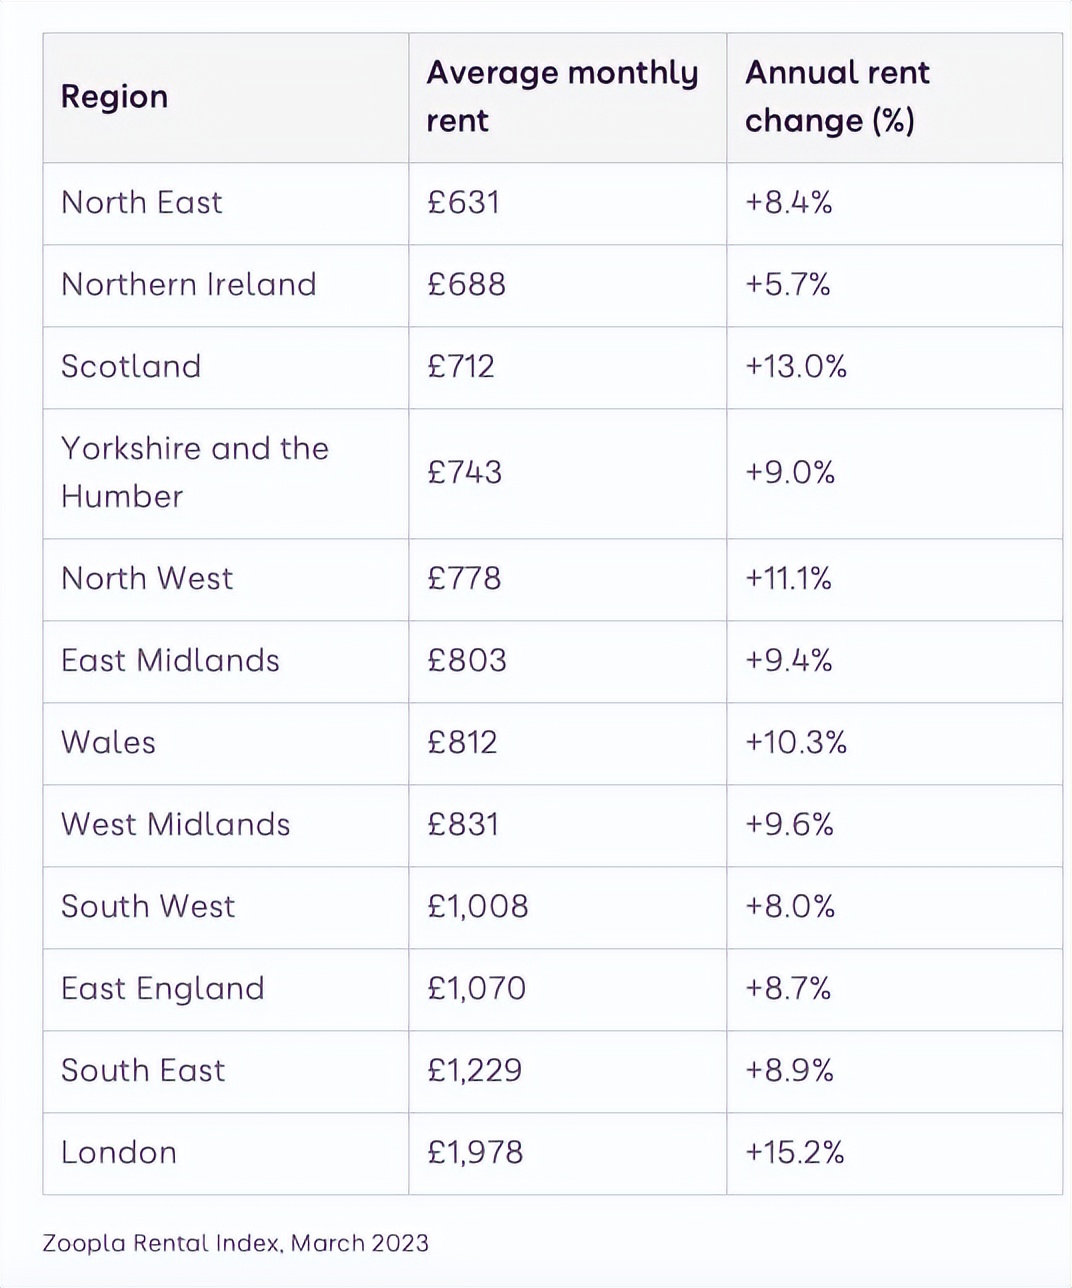Click the Scotland row label
The image size is (1072, 1288).
pyautogui.click(x=131, y=367)
